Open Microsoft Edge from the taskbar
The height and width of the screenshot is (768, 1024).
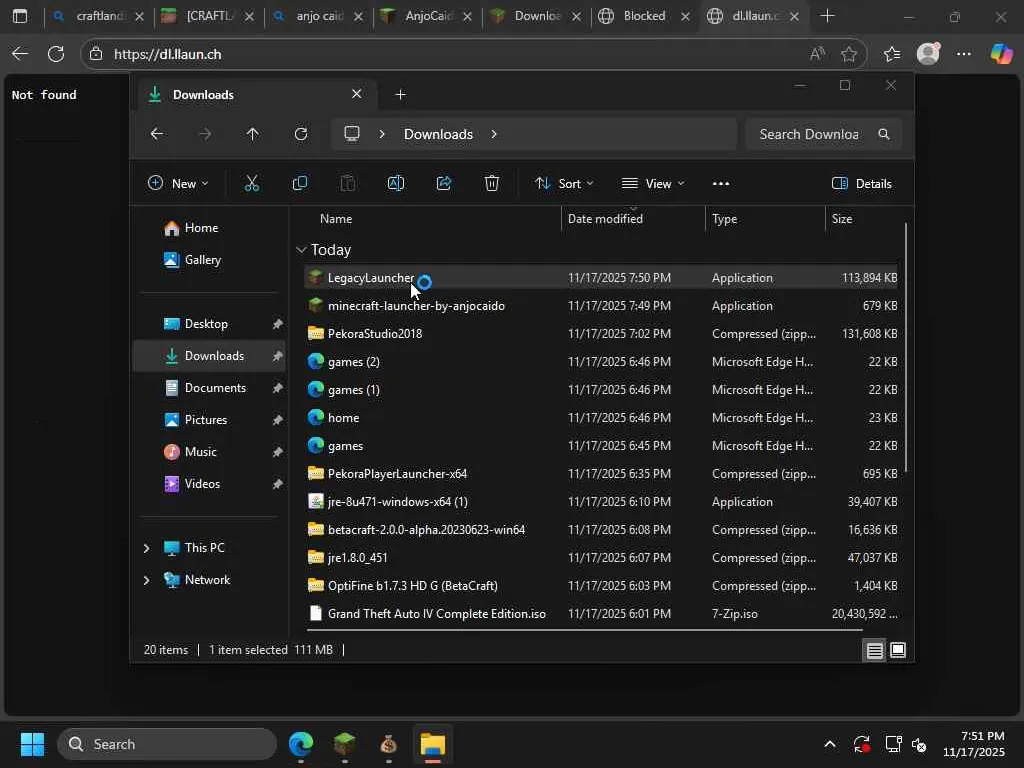(x=301, y=744)
